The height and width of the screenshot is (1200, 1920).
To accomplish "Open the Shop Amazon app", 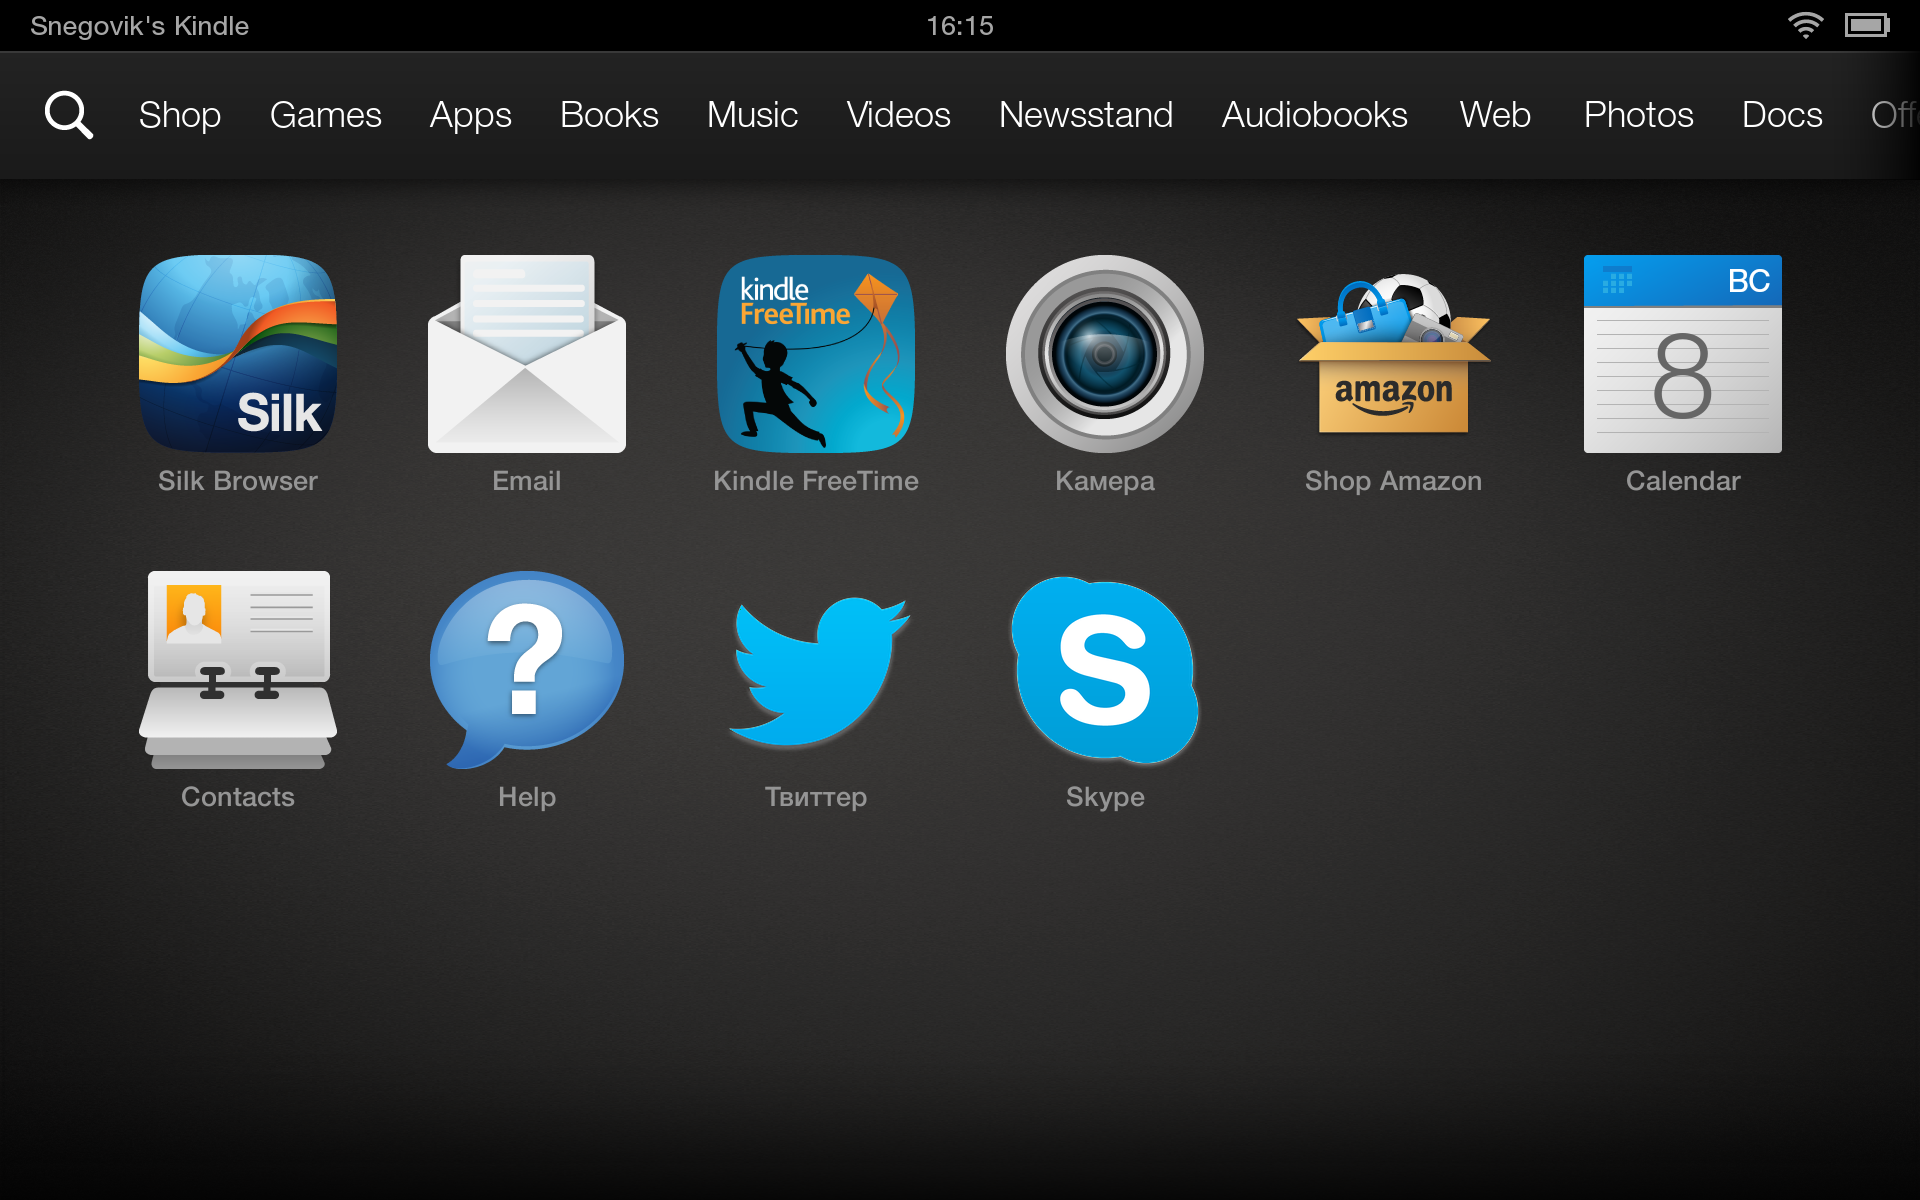I will click(x=1393, y=354).
